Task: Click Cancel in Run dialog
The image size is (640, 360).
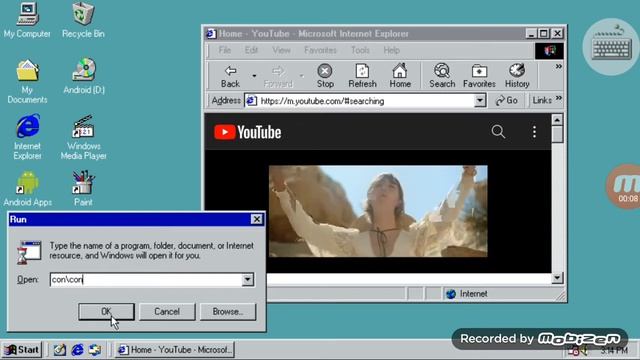Action: 167,311
